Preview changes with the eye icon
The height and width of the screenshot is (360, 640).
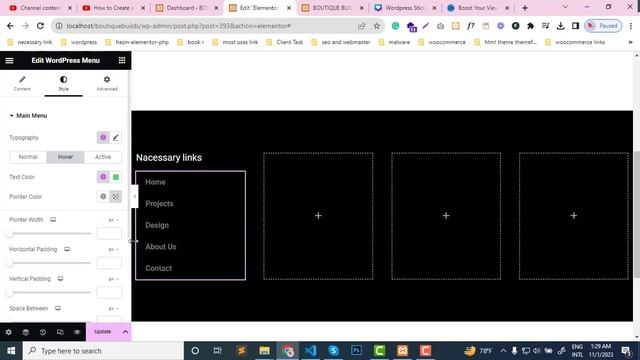point(77,332)
